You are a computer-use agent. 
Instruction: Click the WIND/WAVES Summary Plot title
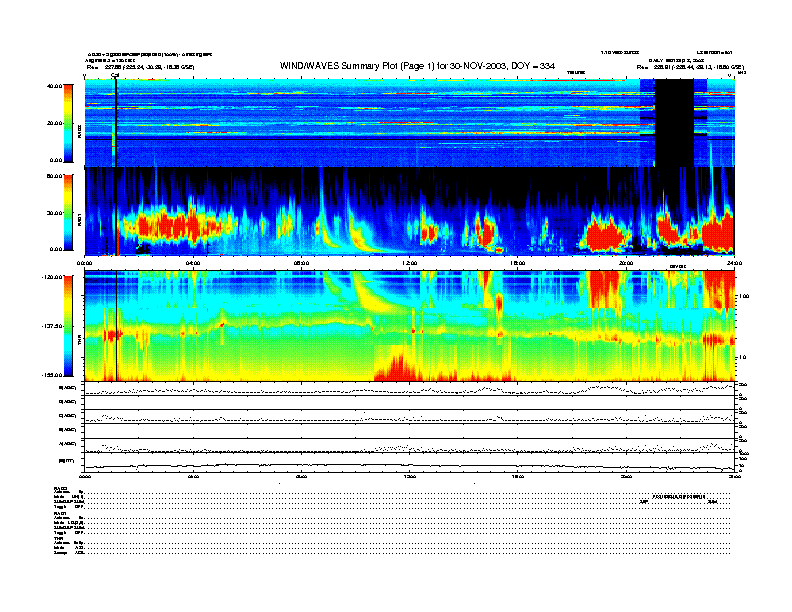[x=417, y=66]
